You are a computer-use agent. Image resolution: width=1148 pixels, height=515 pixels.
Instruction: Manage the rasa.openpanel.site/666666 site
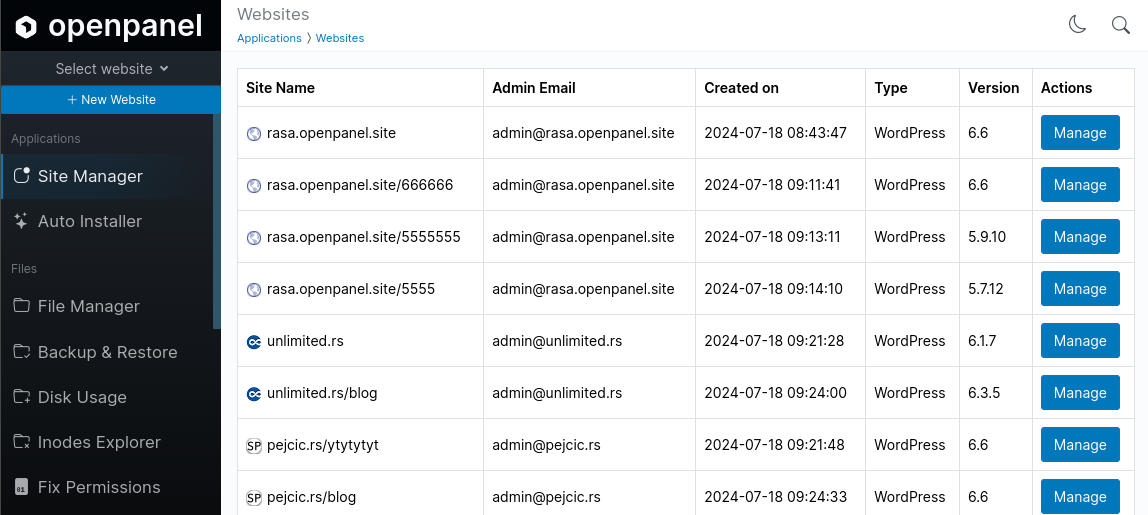[1080, 185]
